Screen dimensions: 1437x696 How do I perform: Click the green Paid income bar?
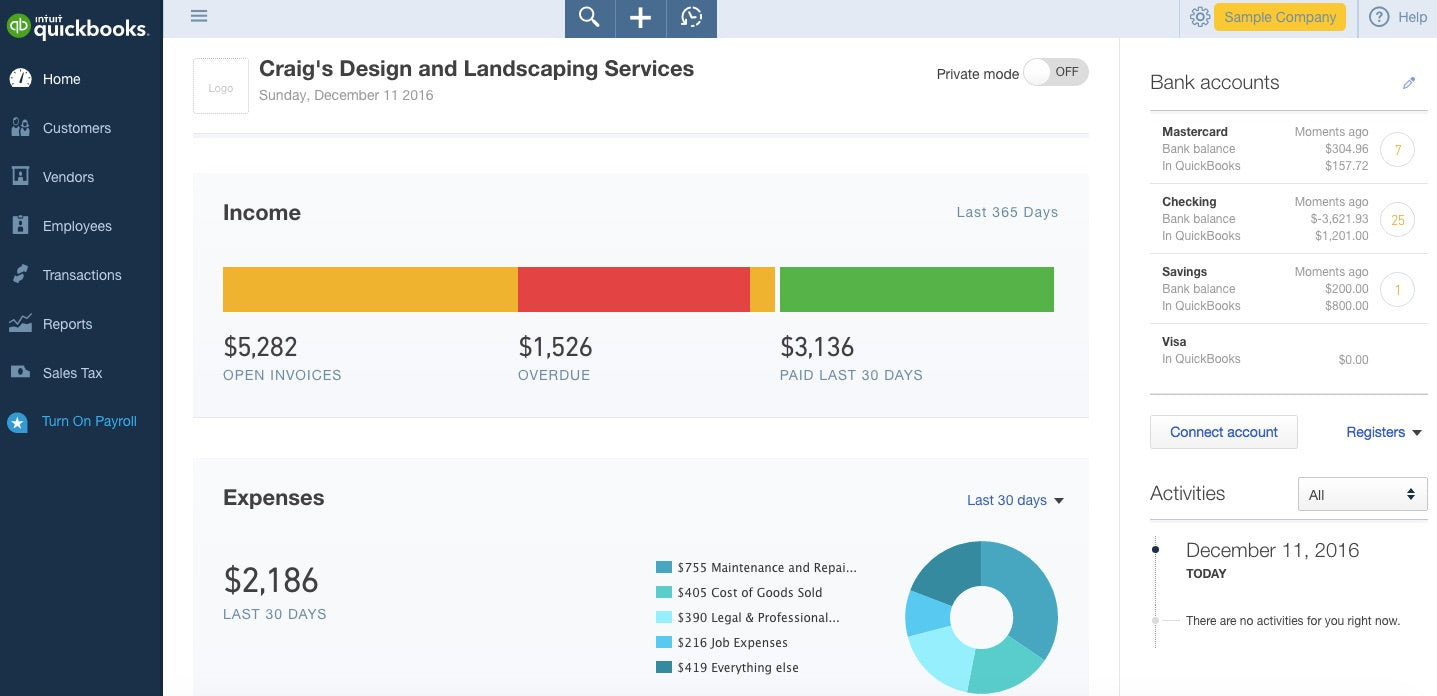tap(916, 289)
